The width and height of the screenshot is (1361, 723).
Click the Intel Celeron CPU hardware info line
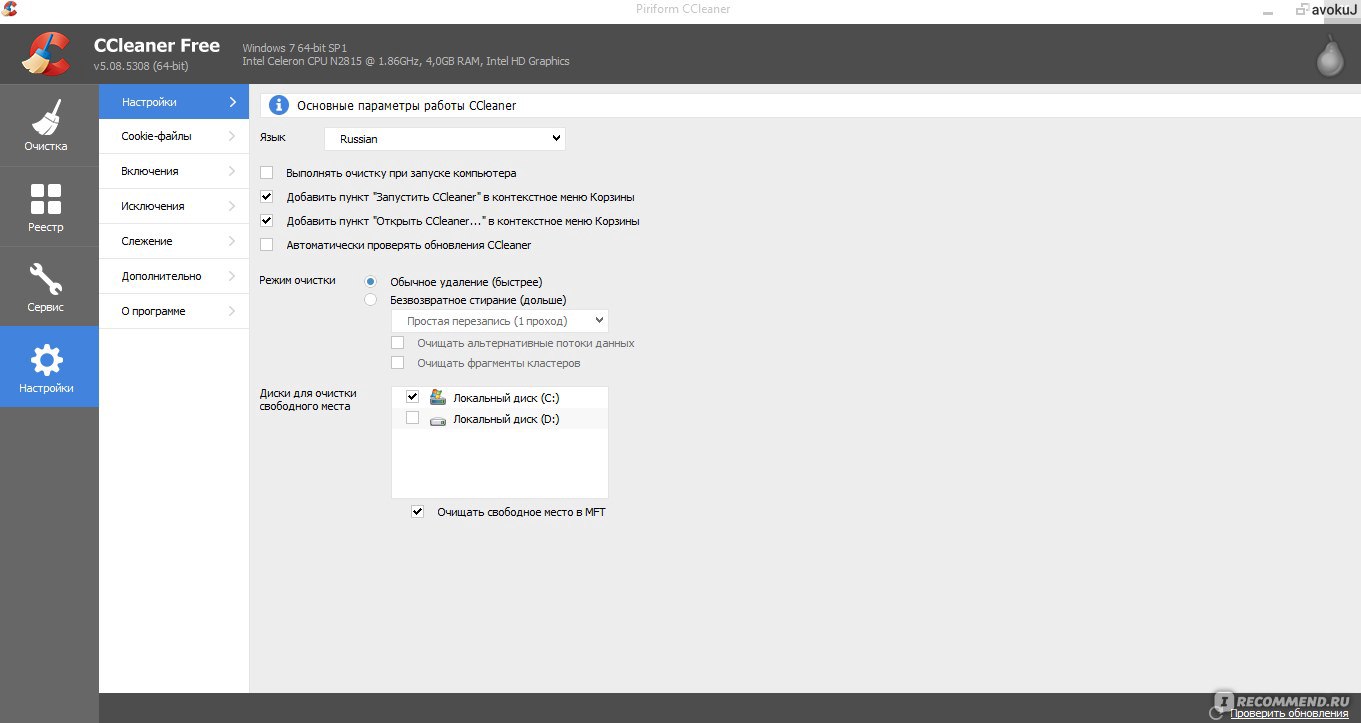coord(406,61)
